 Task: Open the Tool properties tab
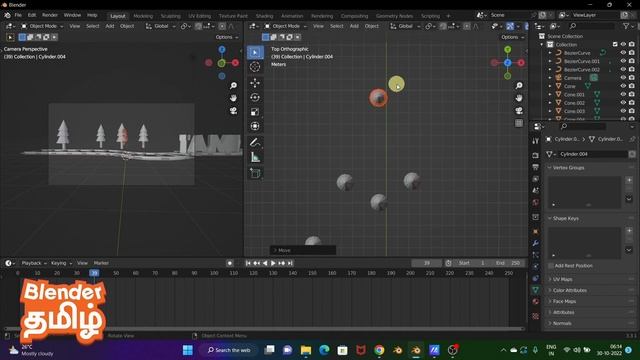pyautogui.click(x=536, y=141)
